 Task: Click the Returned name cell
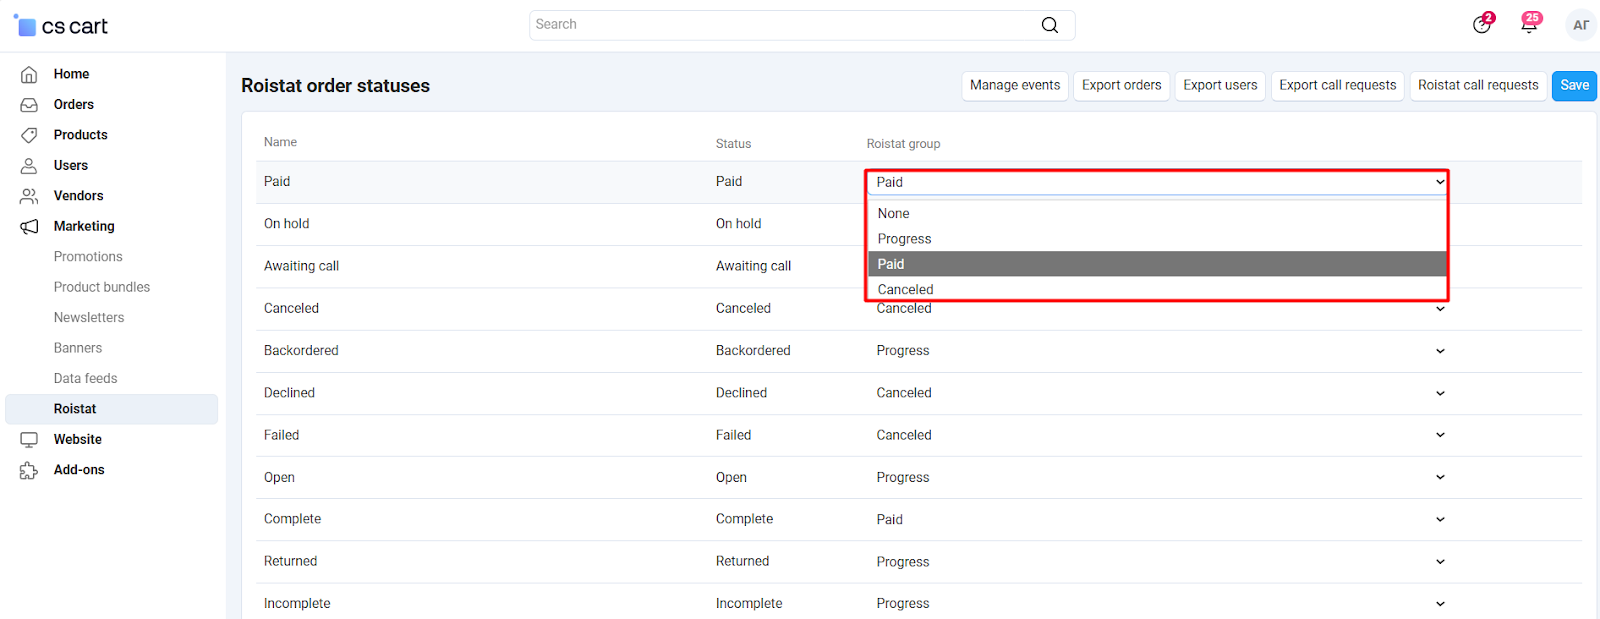[290, 561]
